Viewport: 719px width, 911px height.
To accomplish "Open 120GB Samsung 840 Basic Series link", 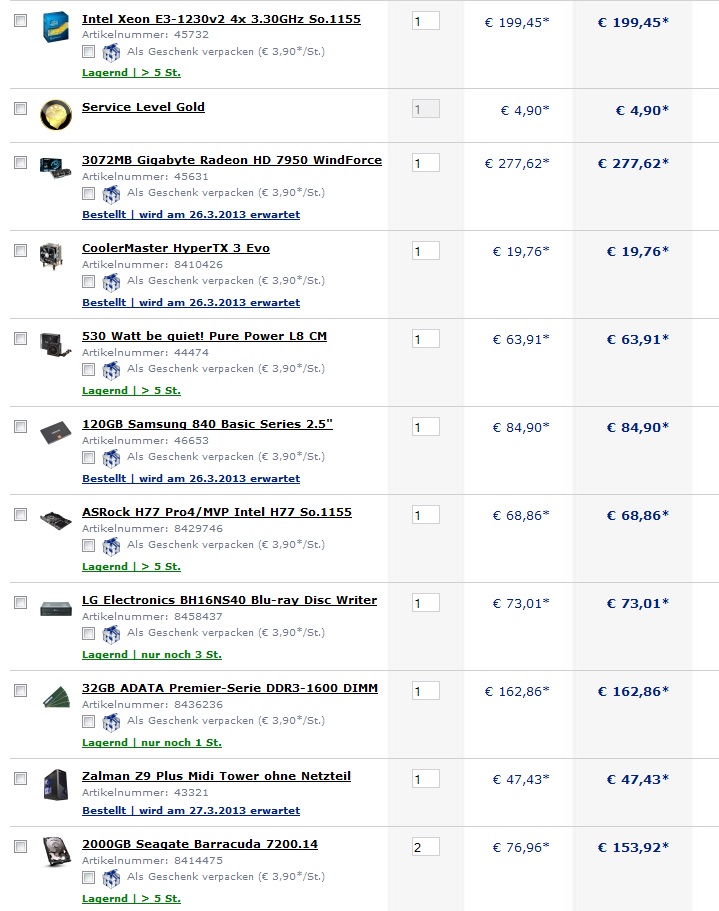I will click(x=207, y=424).
